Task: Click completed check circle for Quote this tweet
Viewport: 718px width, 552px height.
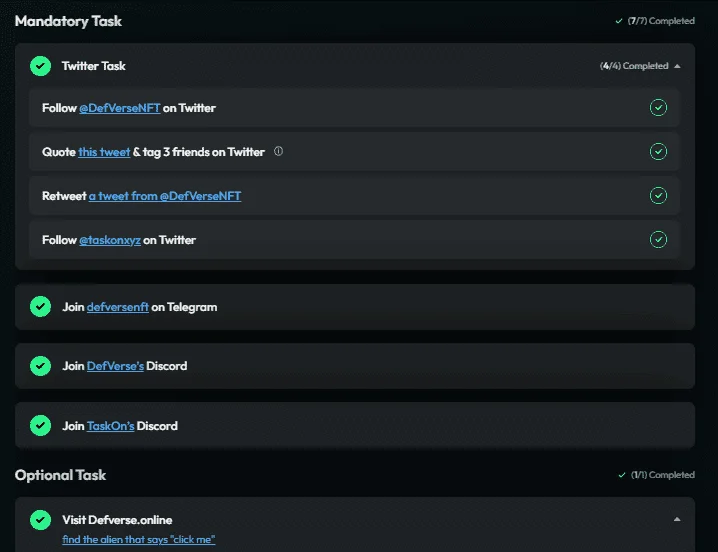Action: pos(658,152)
